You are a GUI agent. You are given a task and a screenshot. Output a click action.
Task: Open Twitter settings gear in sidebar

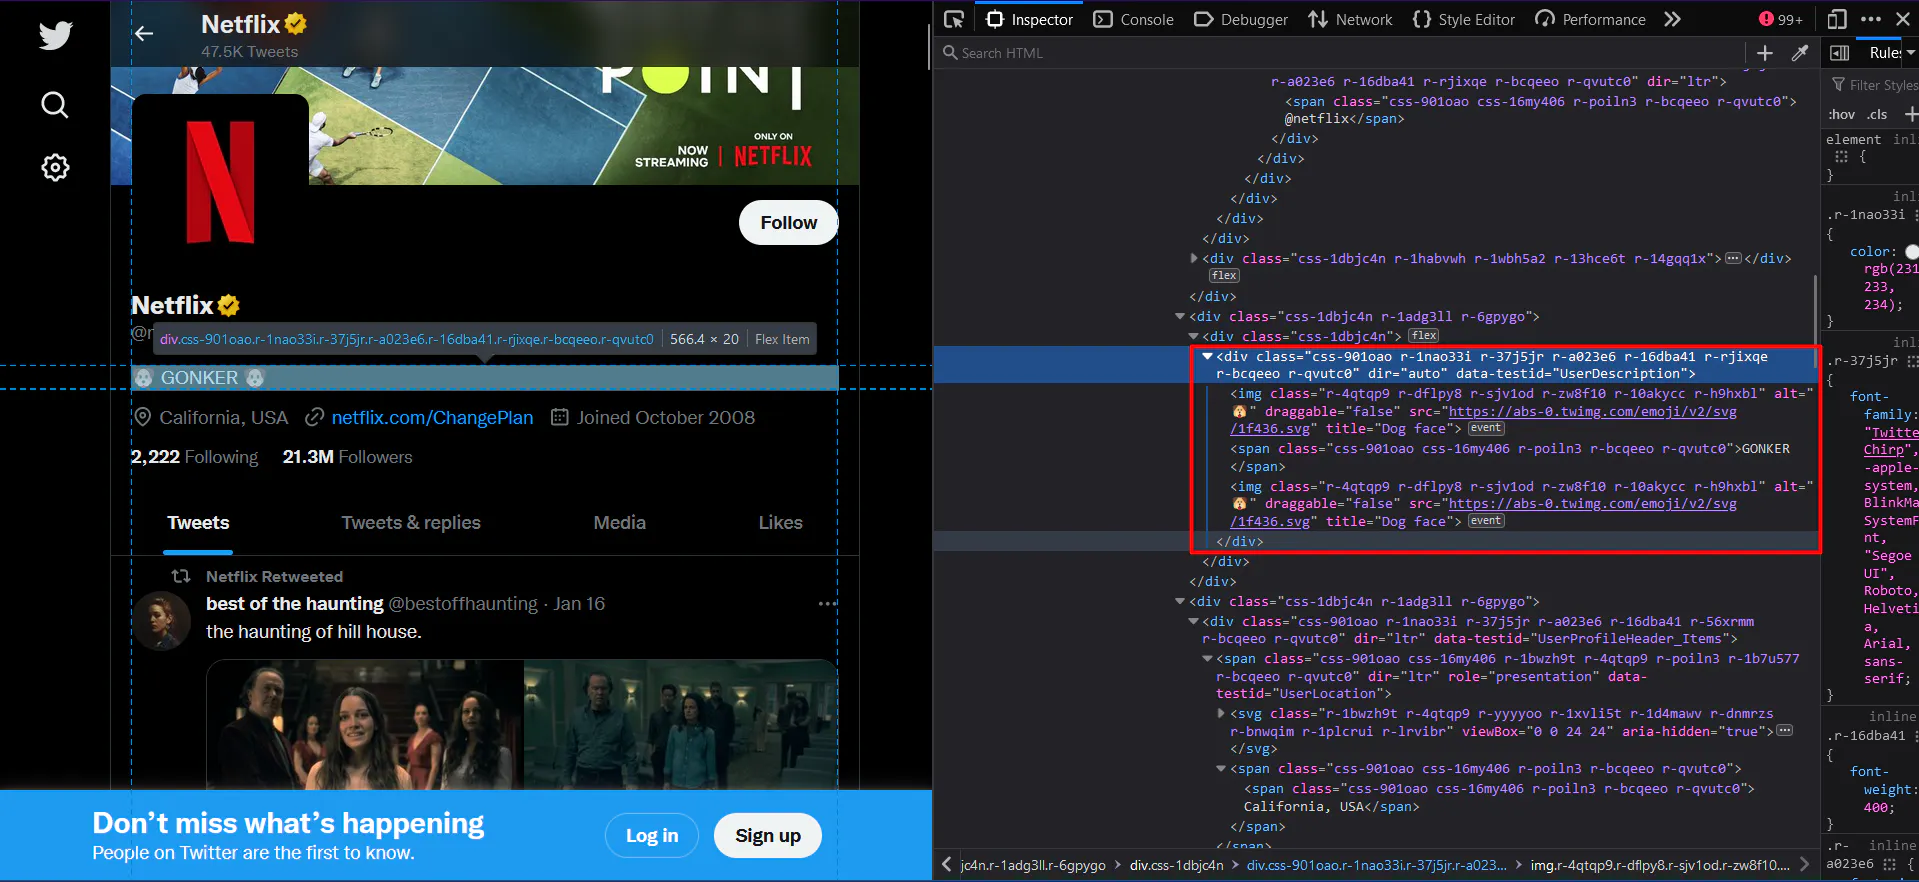coord(55,167)
